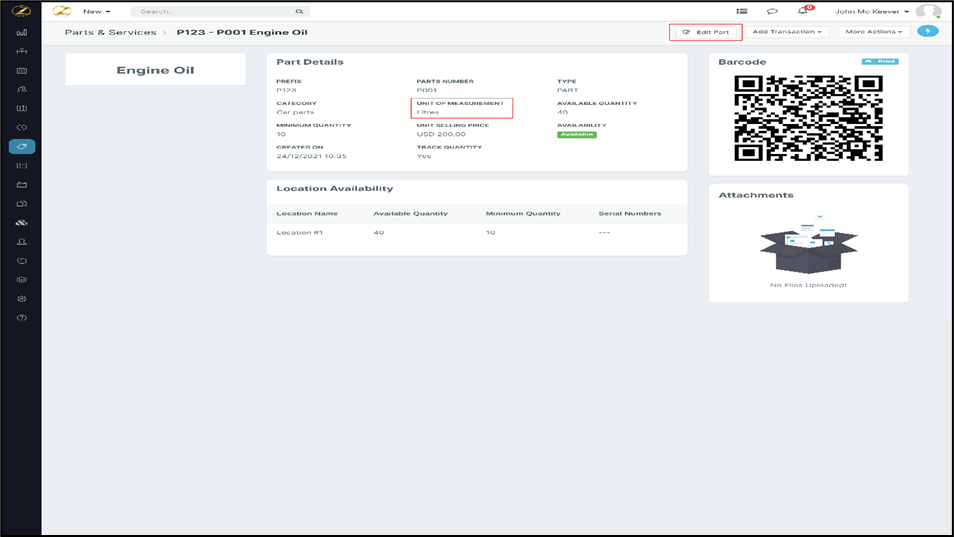Open the help question mark sidebar icon

21,318
